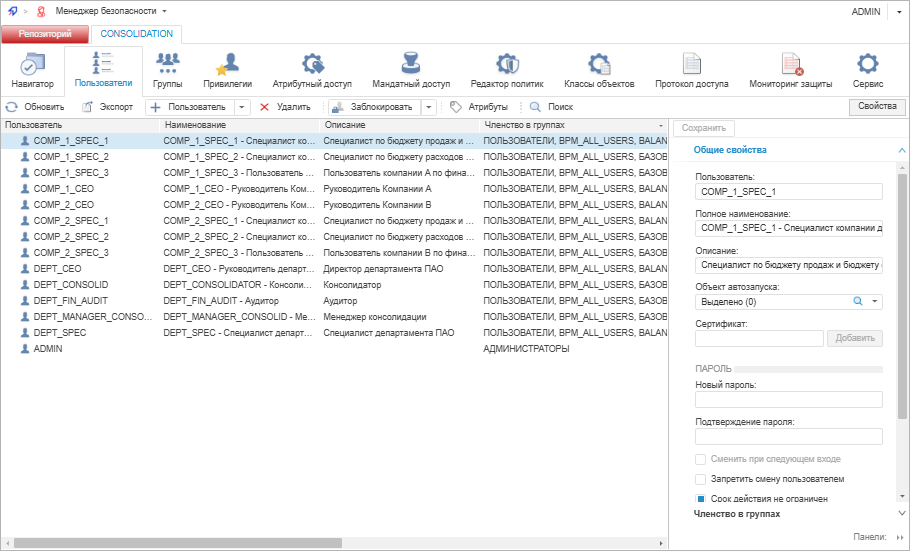Open Attribute access (Атрибутный доступ) icon
Viewport: 910px width, 551px height.
coord(312,65)
